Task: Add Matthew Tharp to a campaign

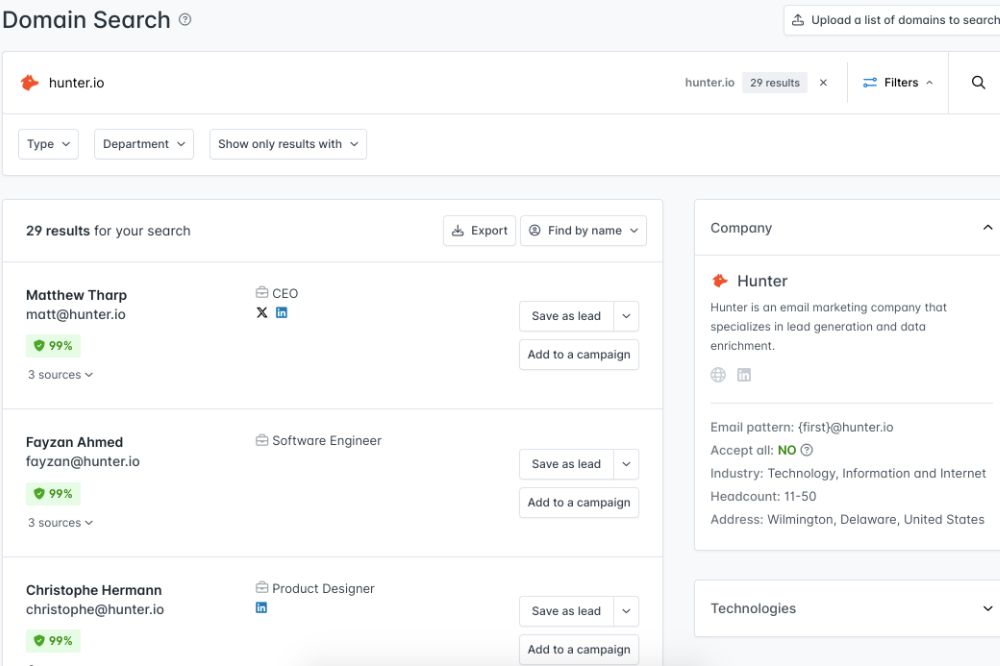Action: [578, 355]
